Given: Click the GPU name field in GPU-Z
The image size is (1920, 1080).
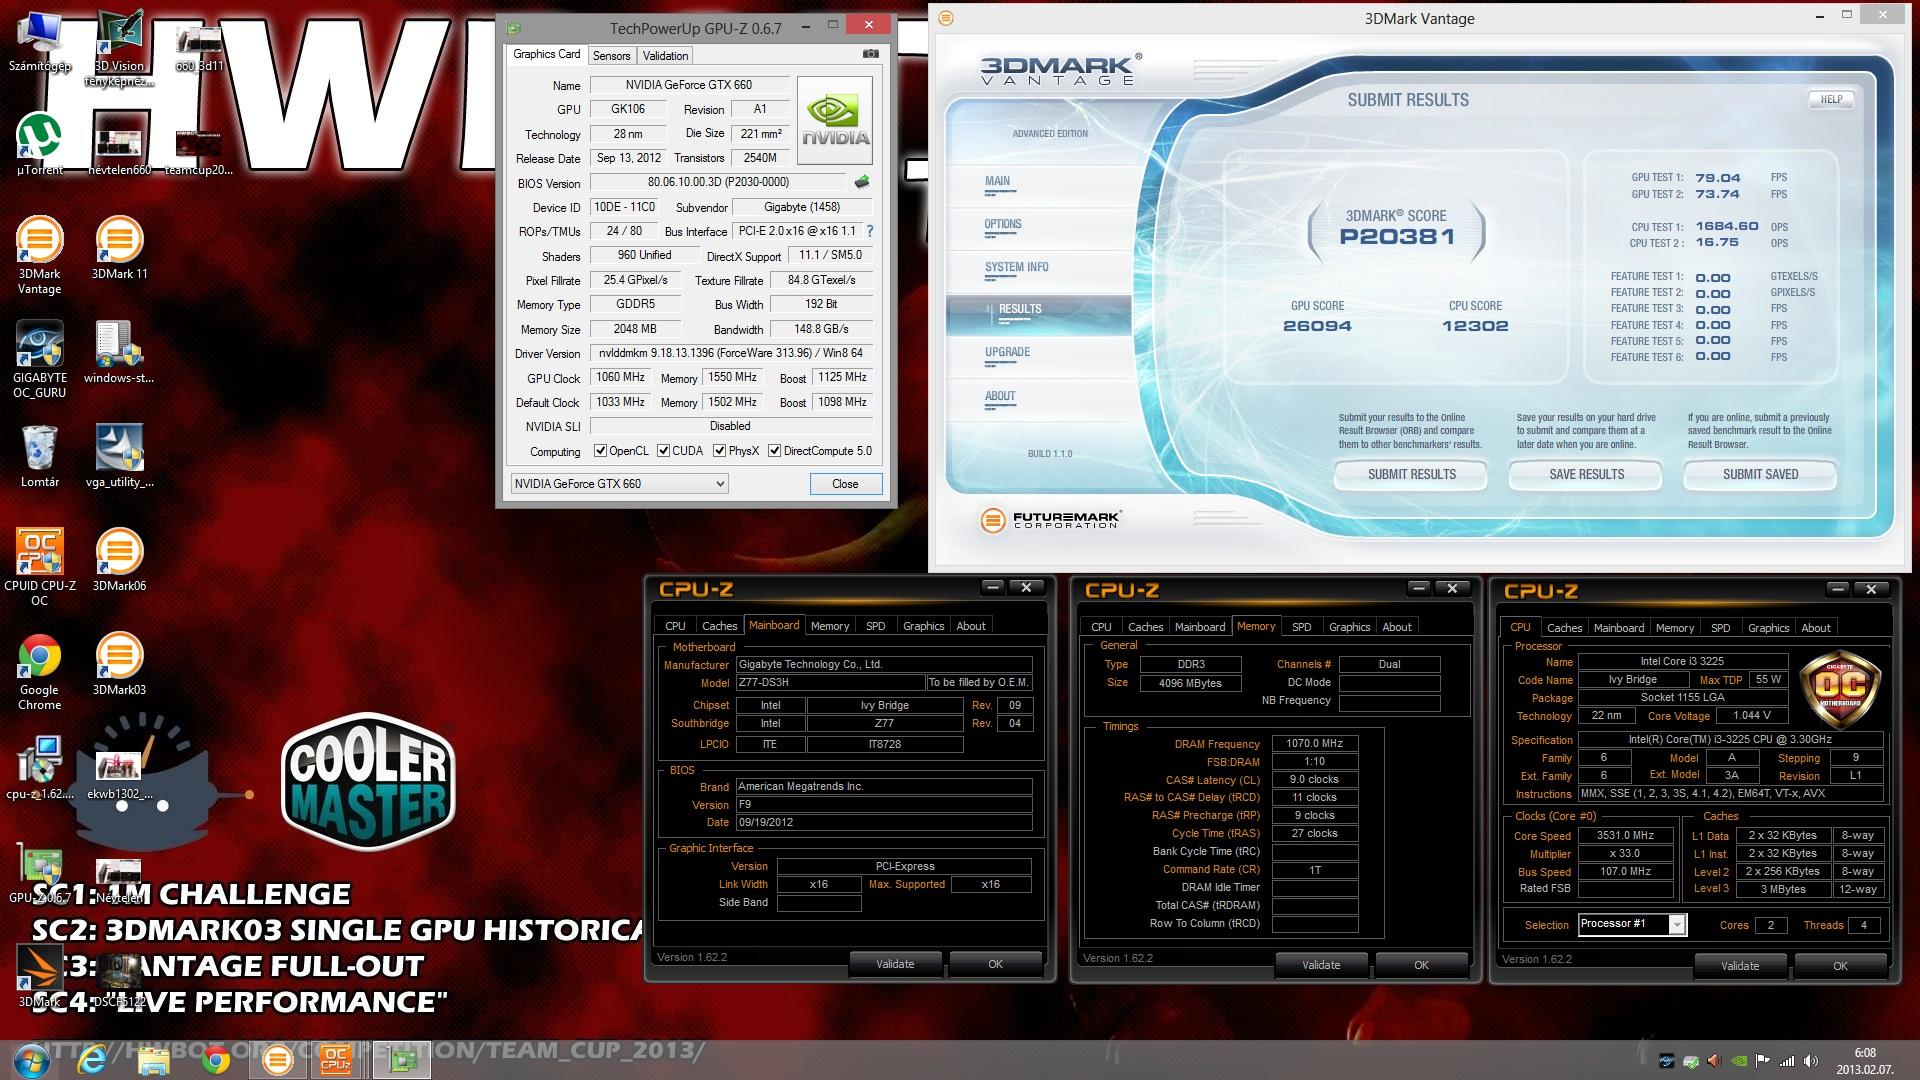Looking at the screenshot, I should click(x=689, y=85).
